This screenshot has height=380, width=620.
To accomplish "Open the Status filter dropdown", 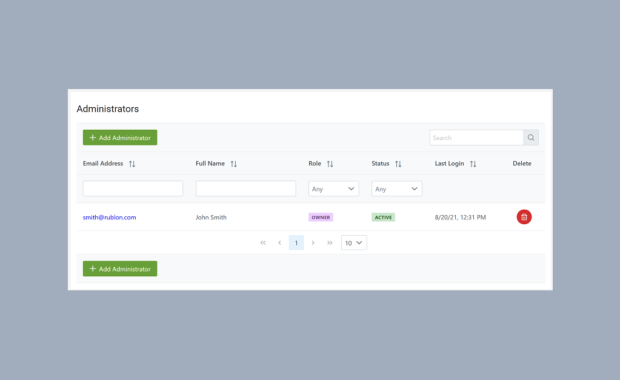I will click(397, 189).
